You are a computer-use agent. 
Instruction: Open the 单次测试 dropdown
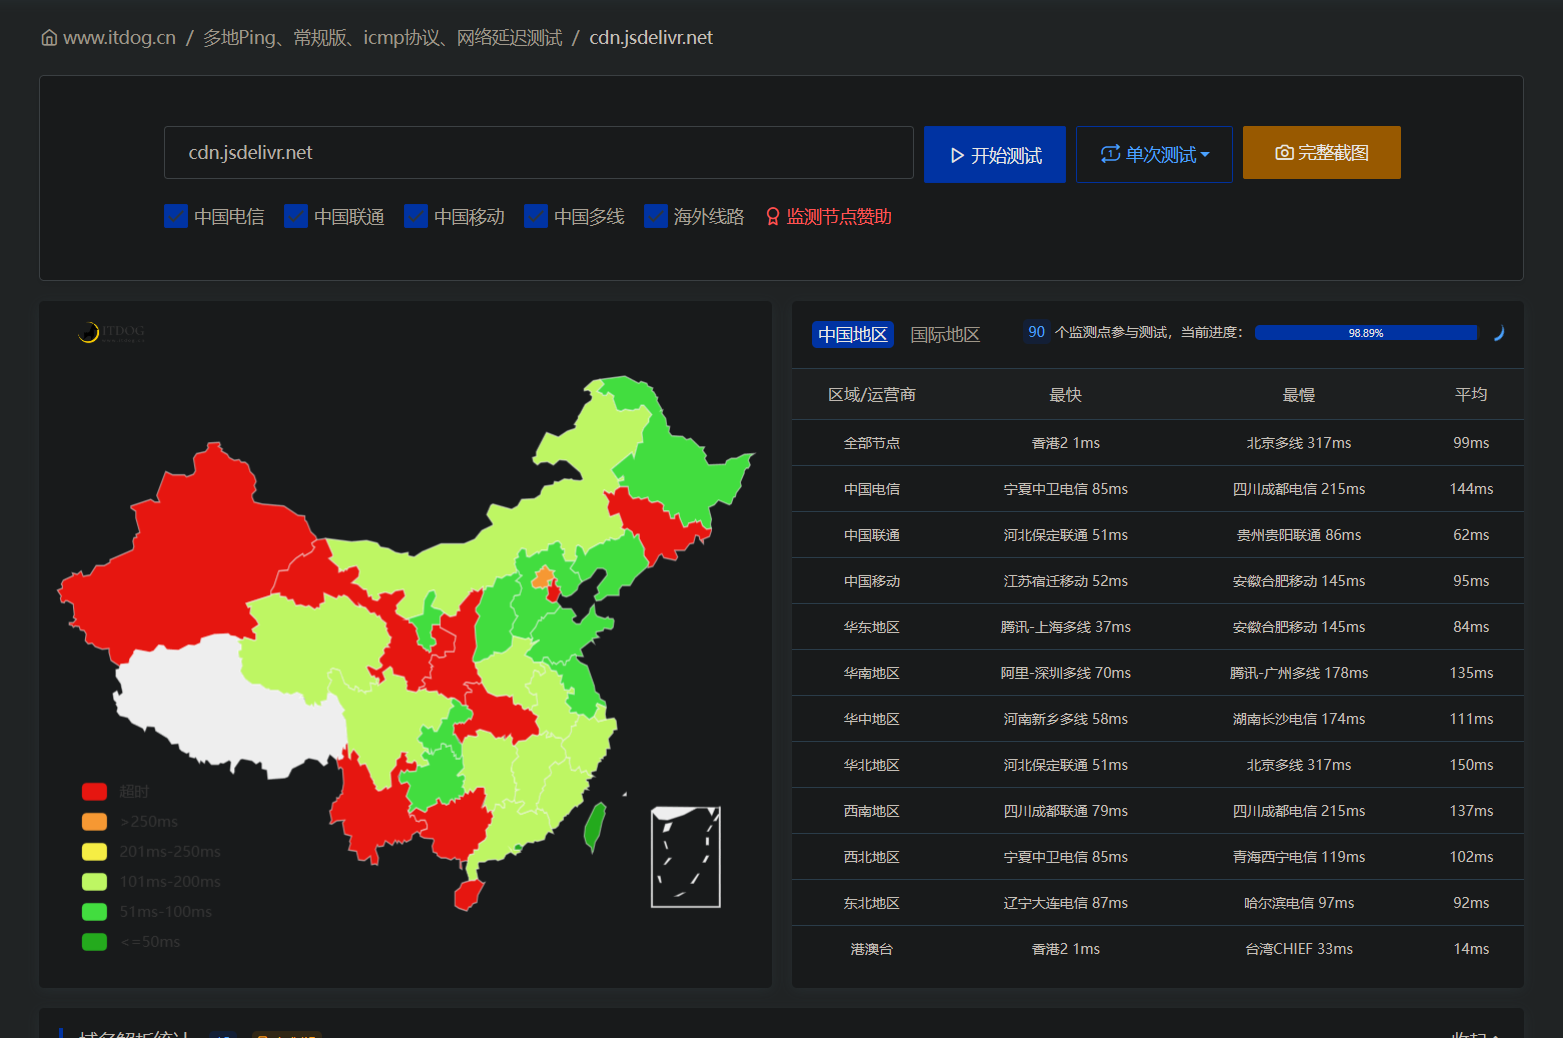pos(1154,155)
